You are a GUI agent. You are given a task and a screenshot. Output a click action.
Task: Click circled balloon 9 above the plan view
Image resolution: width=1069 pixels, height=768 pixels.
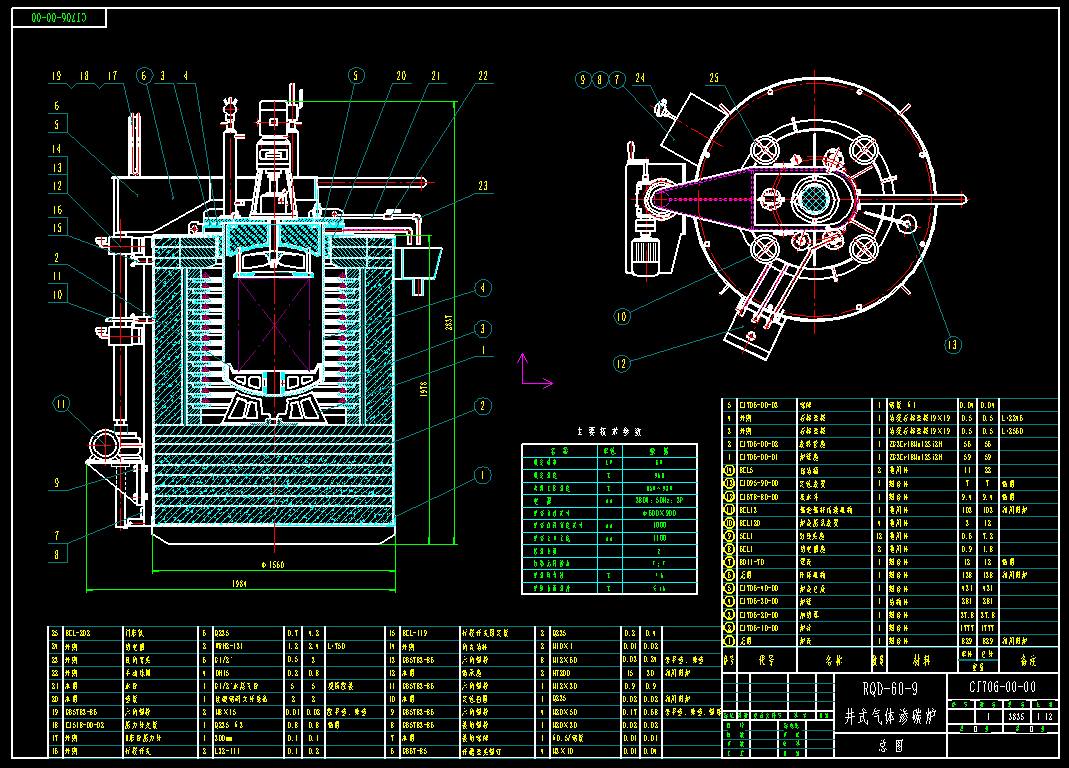(583, 80)
